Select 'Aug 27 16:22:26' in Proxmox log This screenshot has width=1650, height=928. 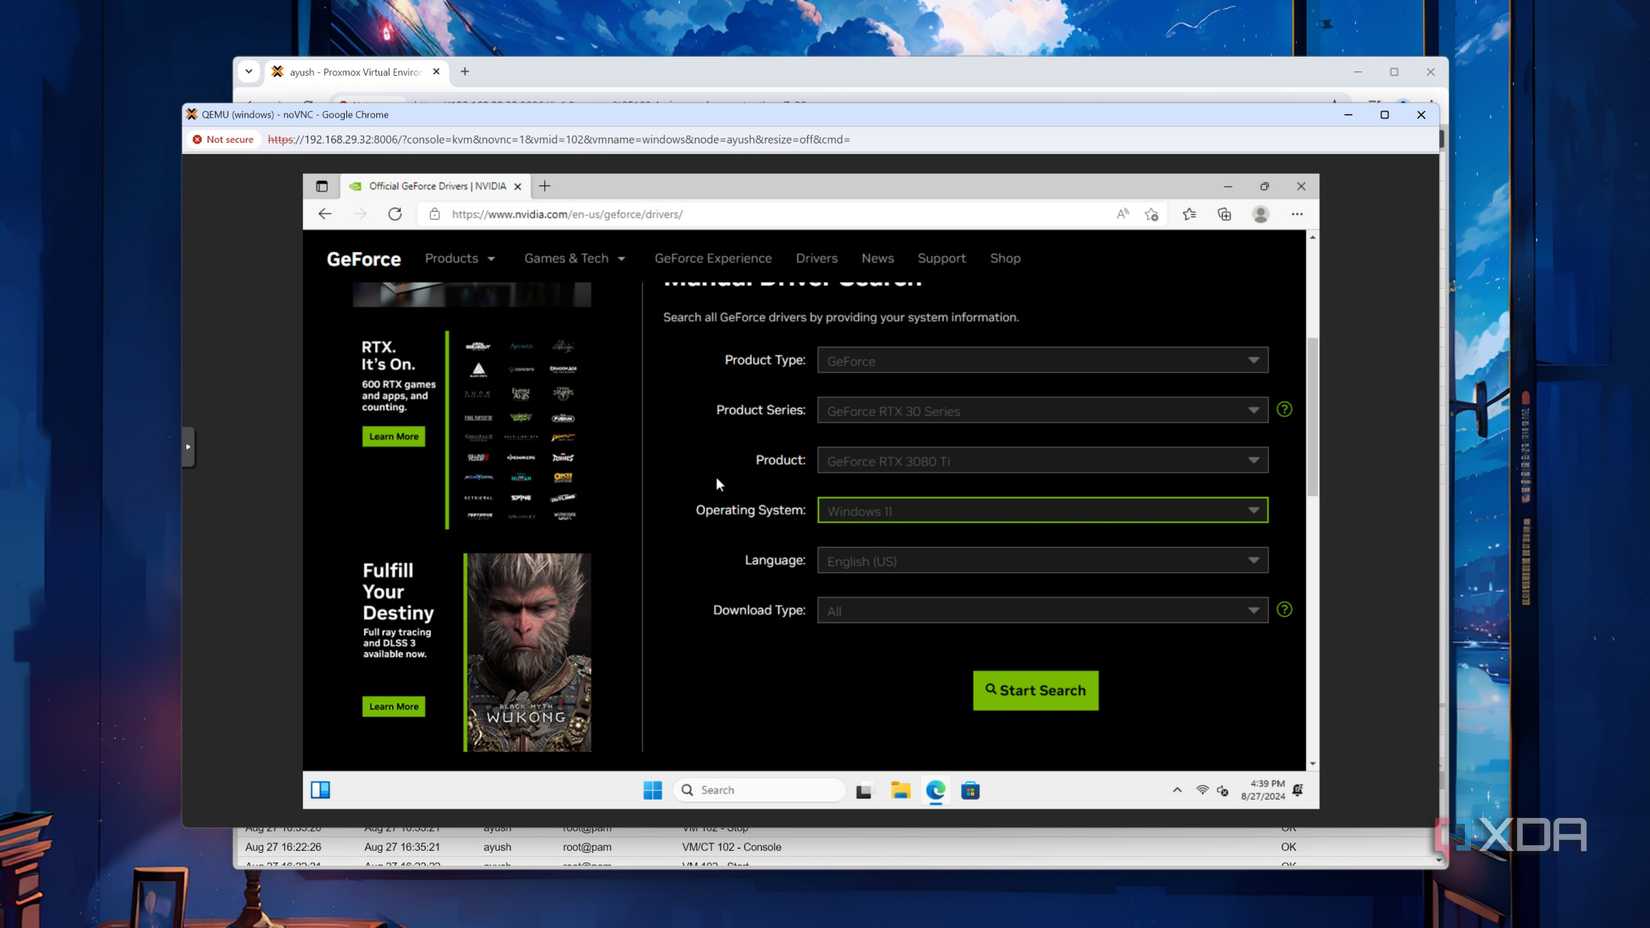pos(284,847)
